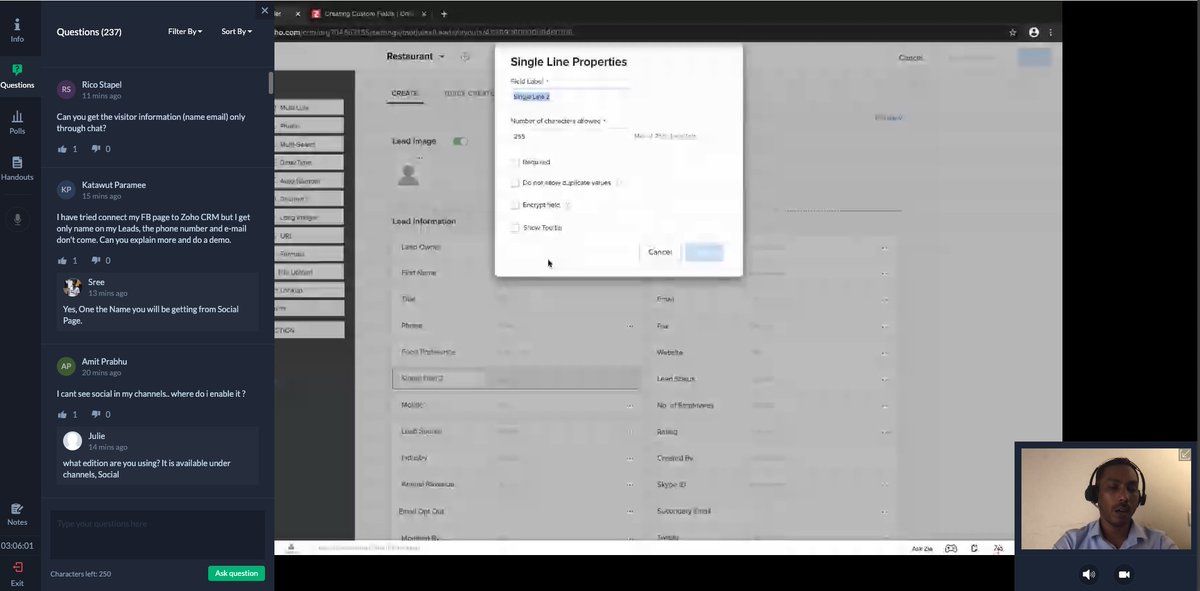The width and height of the screenshot is (1200, 591).
Task: Open the ellipsis menu for Phone field
Action: coord(630,326)
